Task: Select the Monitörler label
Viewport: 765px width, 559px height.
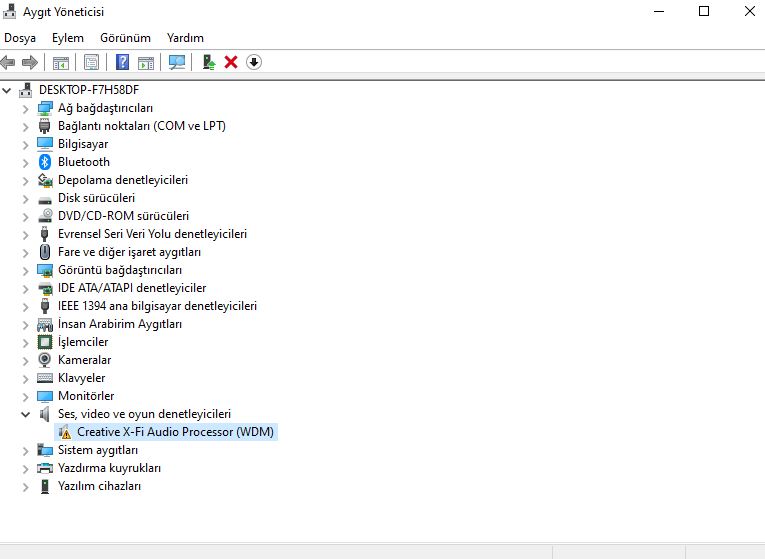Action: [x=86, y=396]
